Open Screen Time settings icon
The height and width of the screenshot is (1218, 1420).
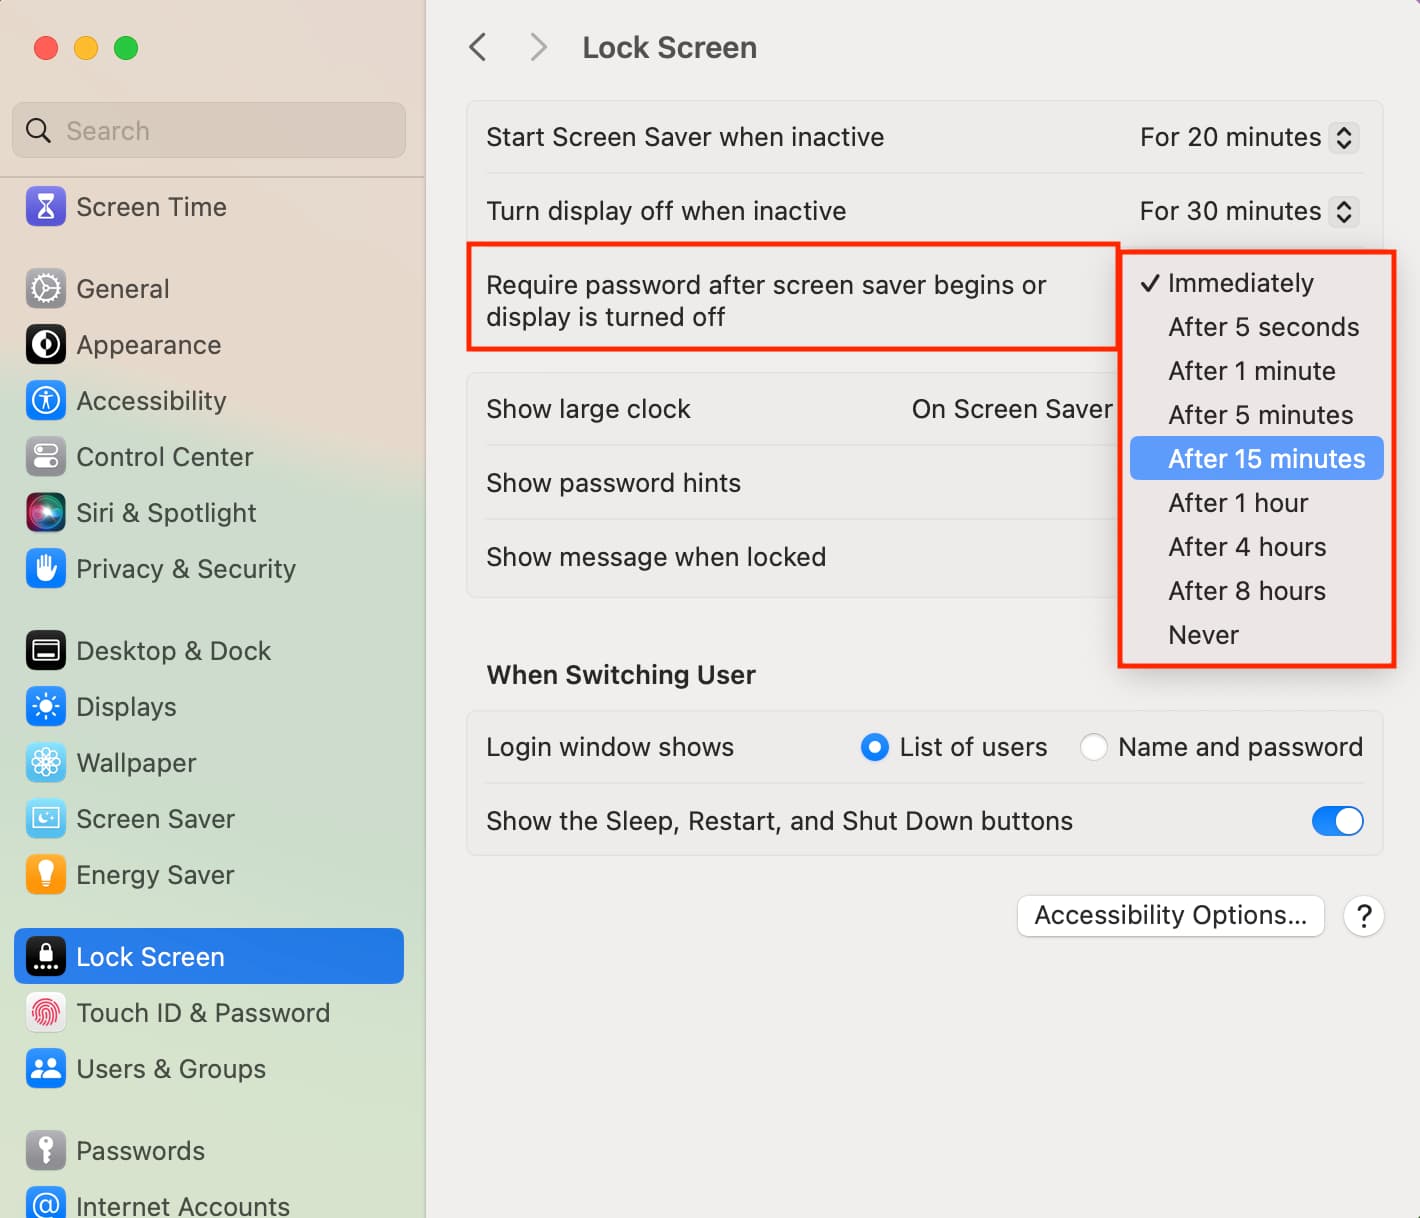(x=46, y=207)
